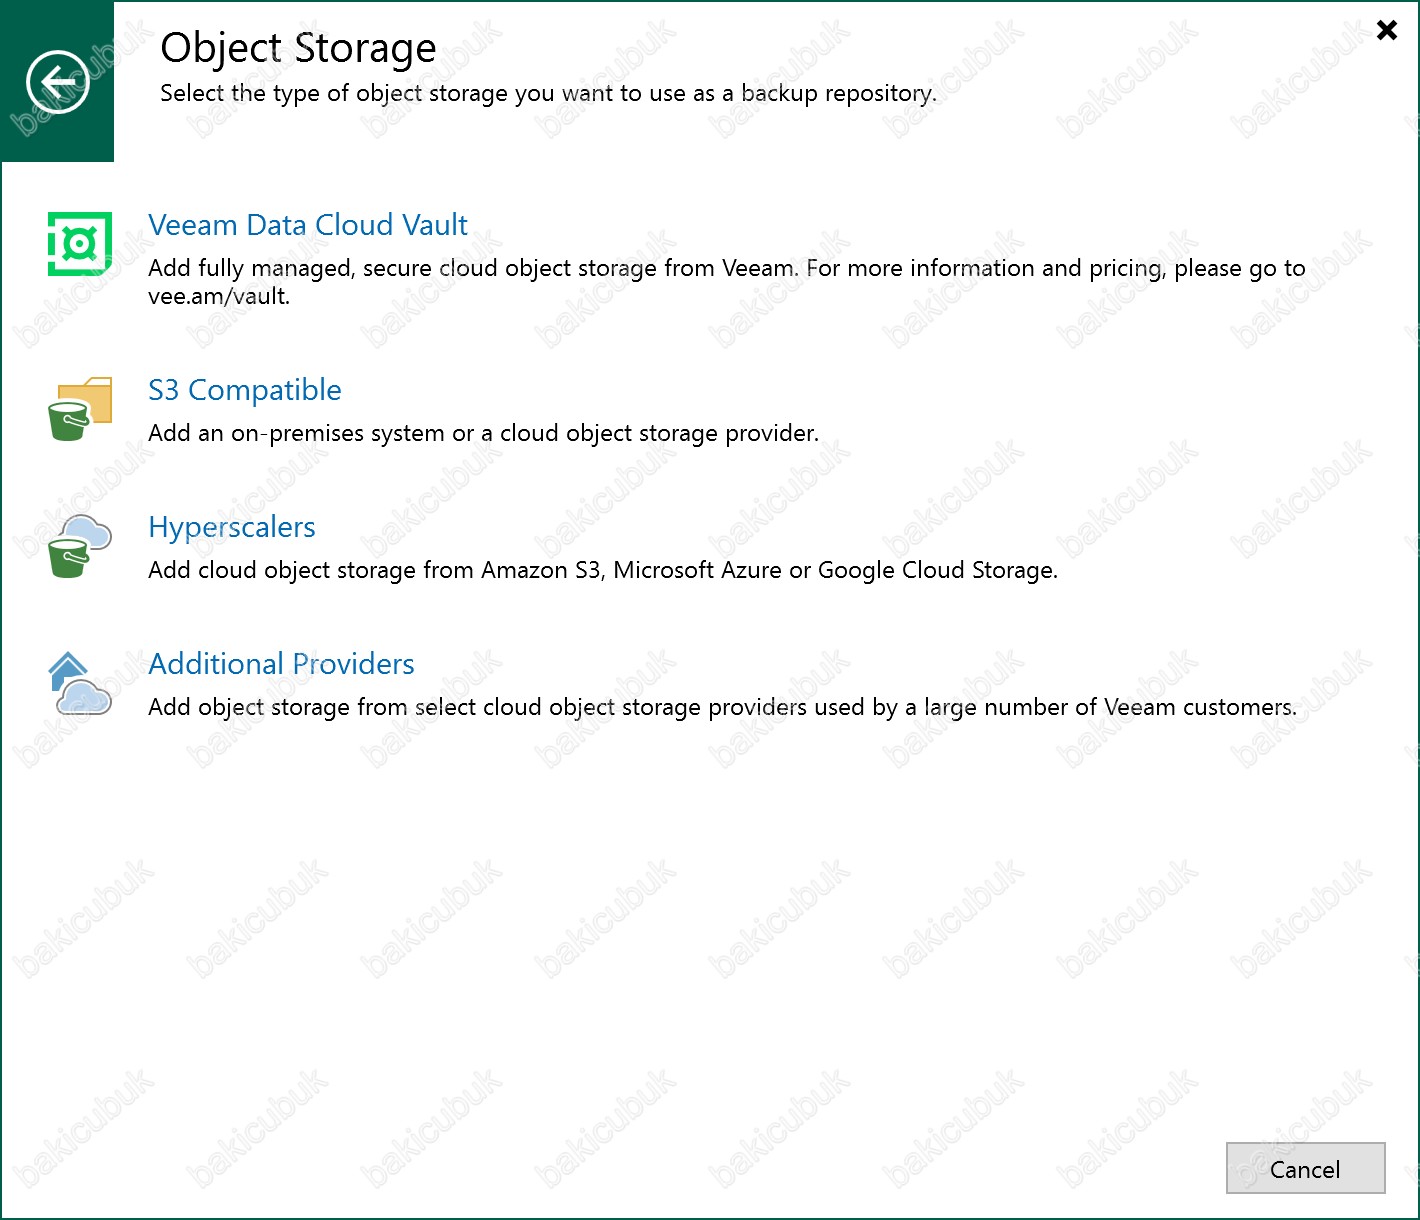Click the 'Add fully managed, secure cloud object storage' description
Viewport: 1420px width, 1220px height.
pos(727,282)
